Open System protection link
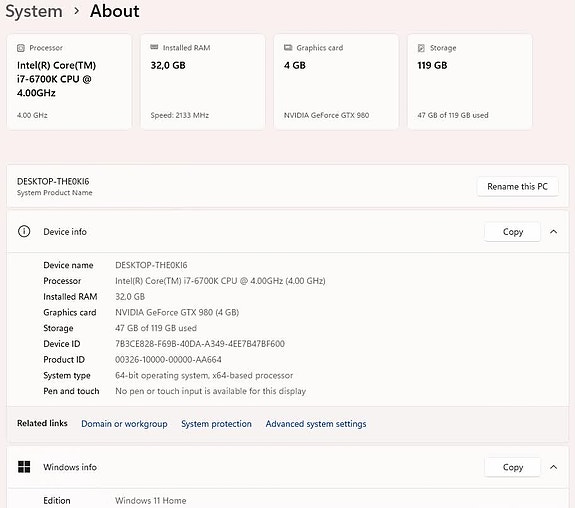The height and width of the screenshot is (508, 575). 216,424
